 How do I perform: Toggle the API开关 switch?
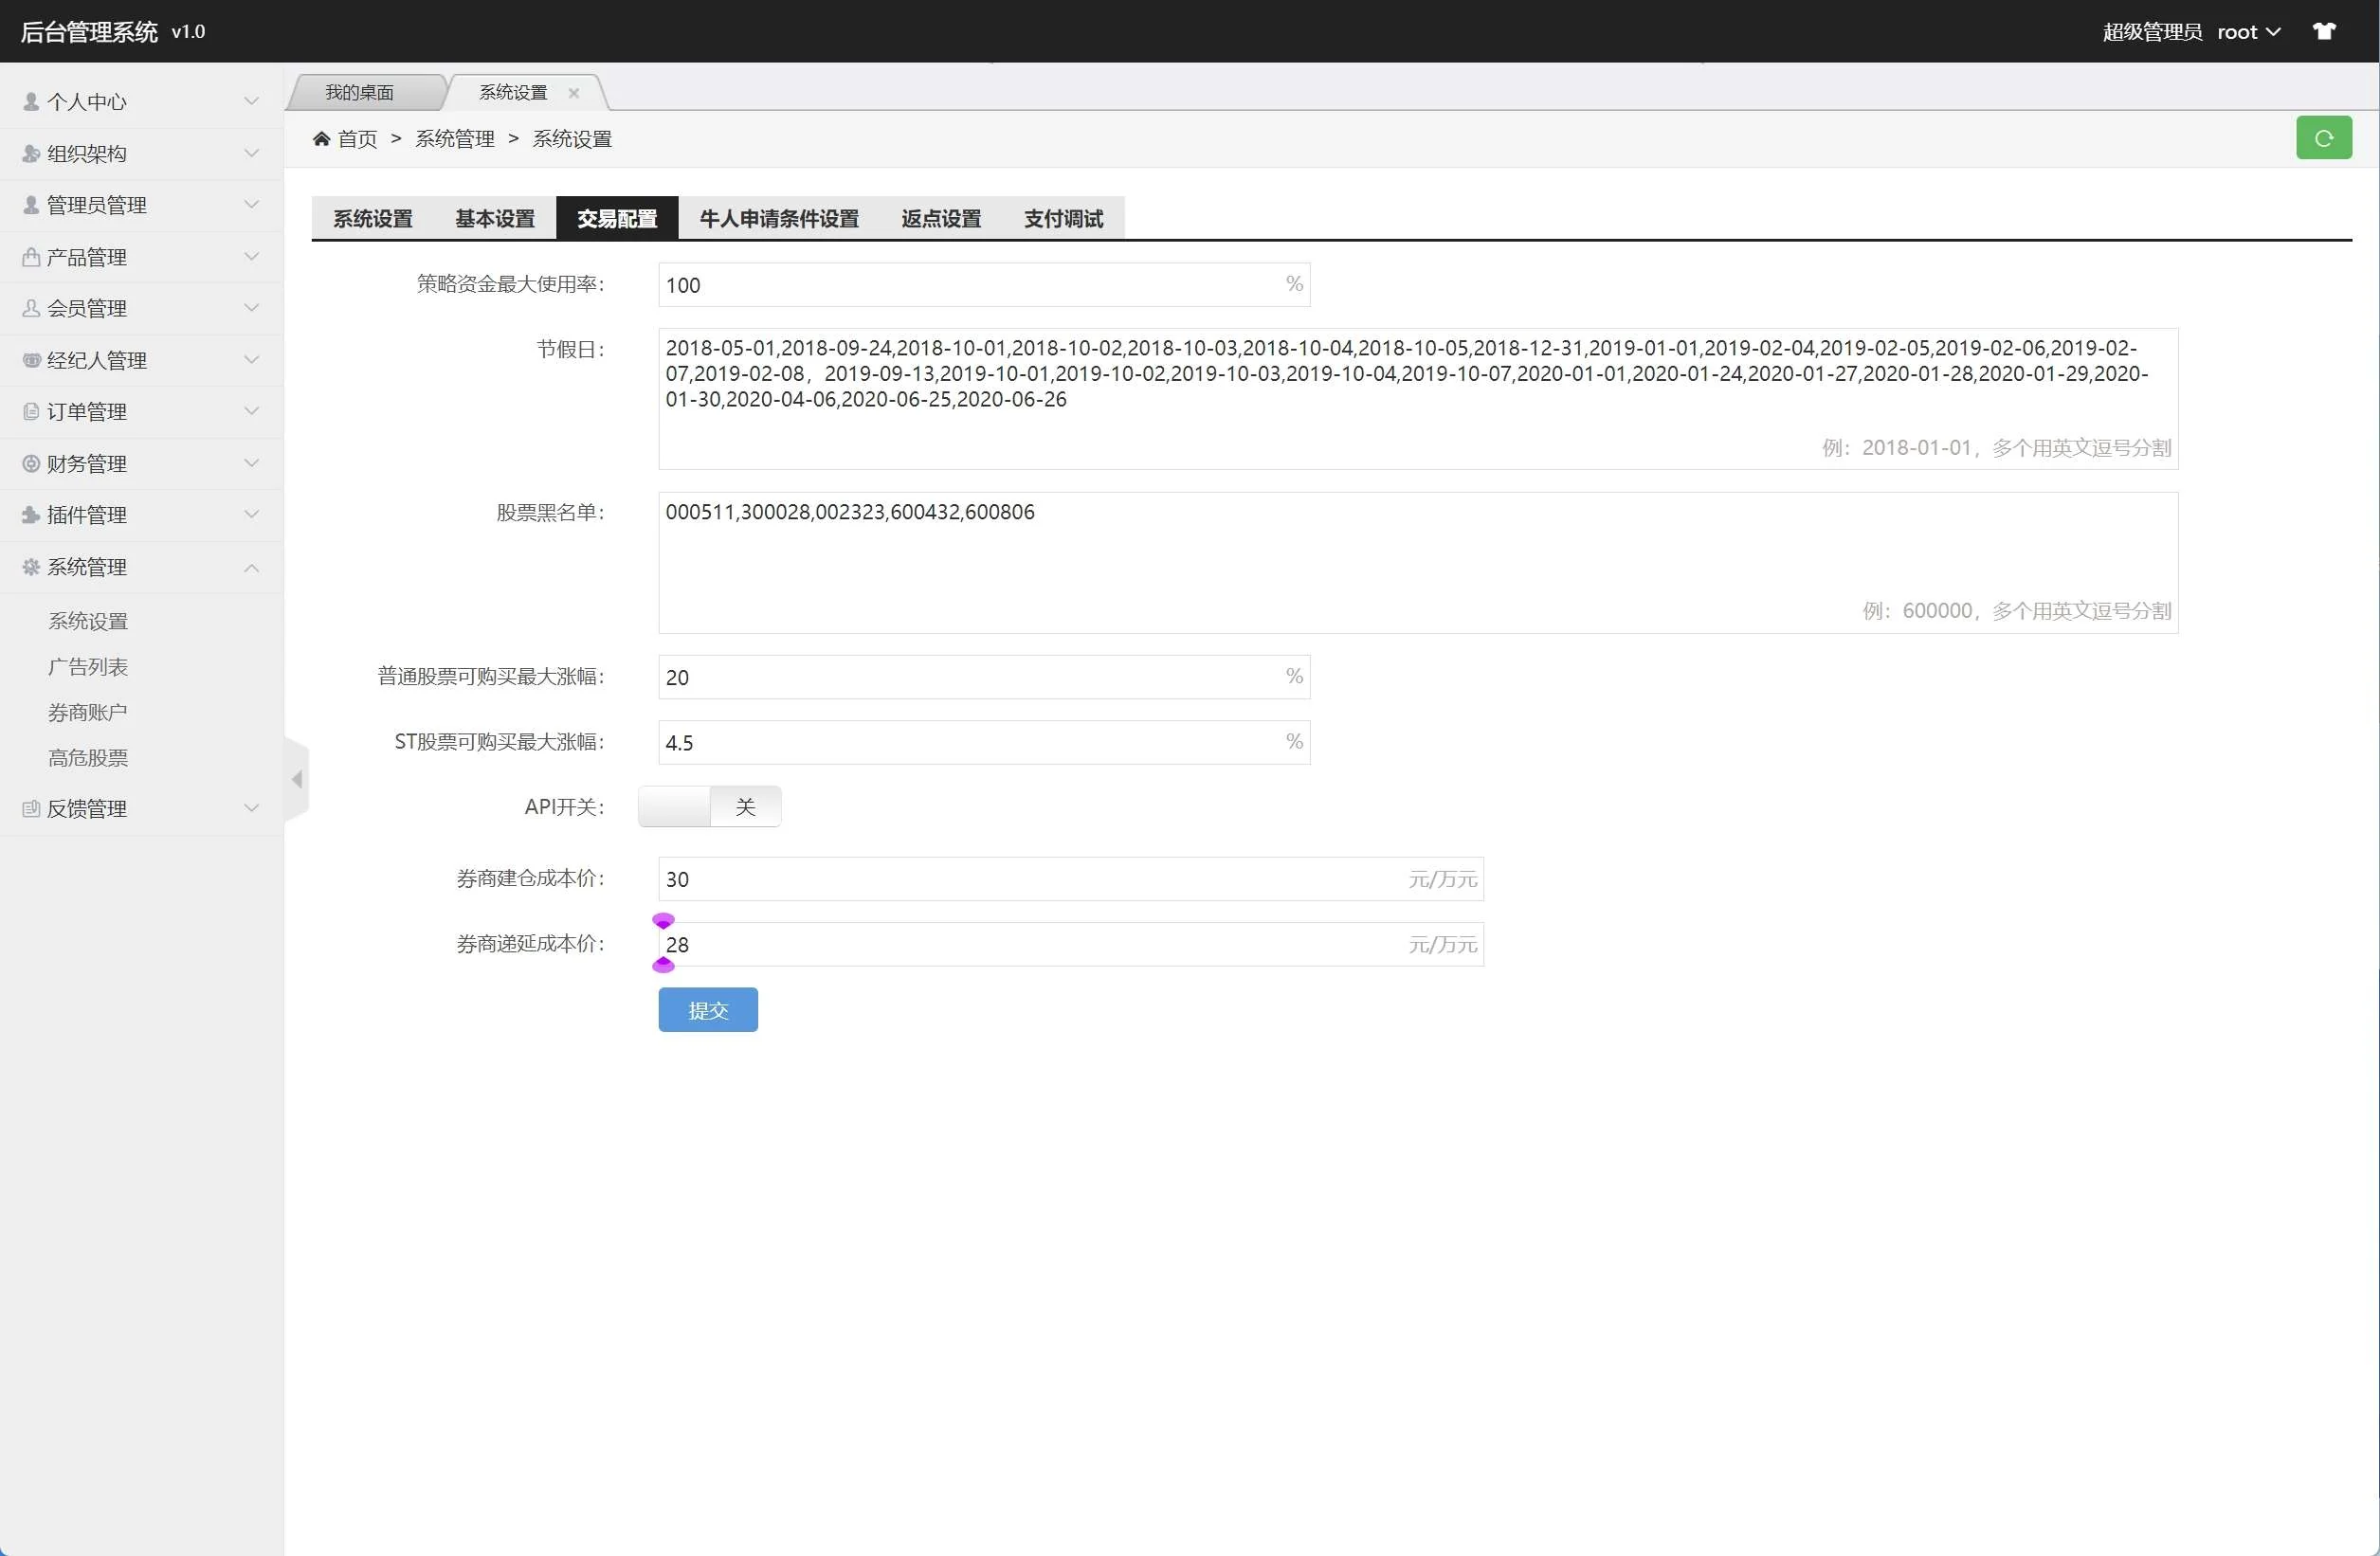point(709,807)
